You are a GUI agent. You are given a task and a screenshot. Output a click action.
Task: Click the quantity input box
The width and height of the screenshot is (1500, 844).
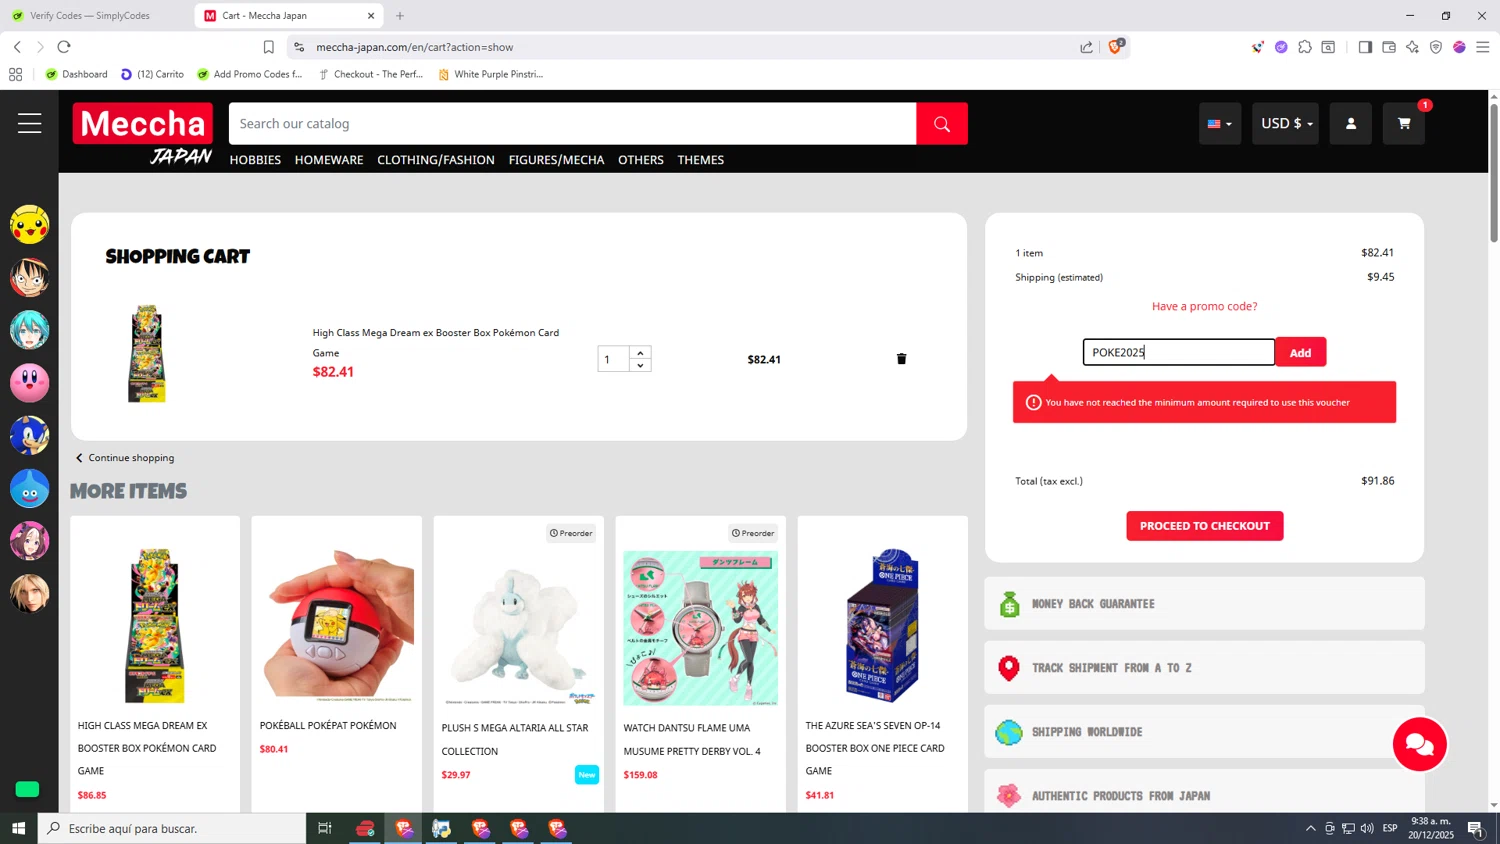click(x=614, y=359)
